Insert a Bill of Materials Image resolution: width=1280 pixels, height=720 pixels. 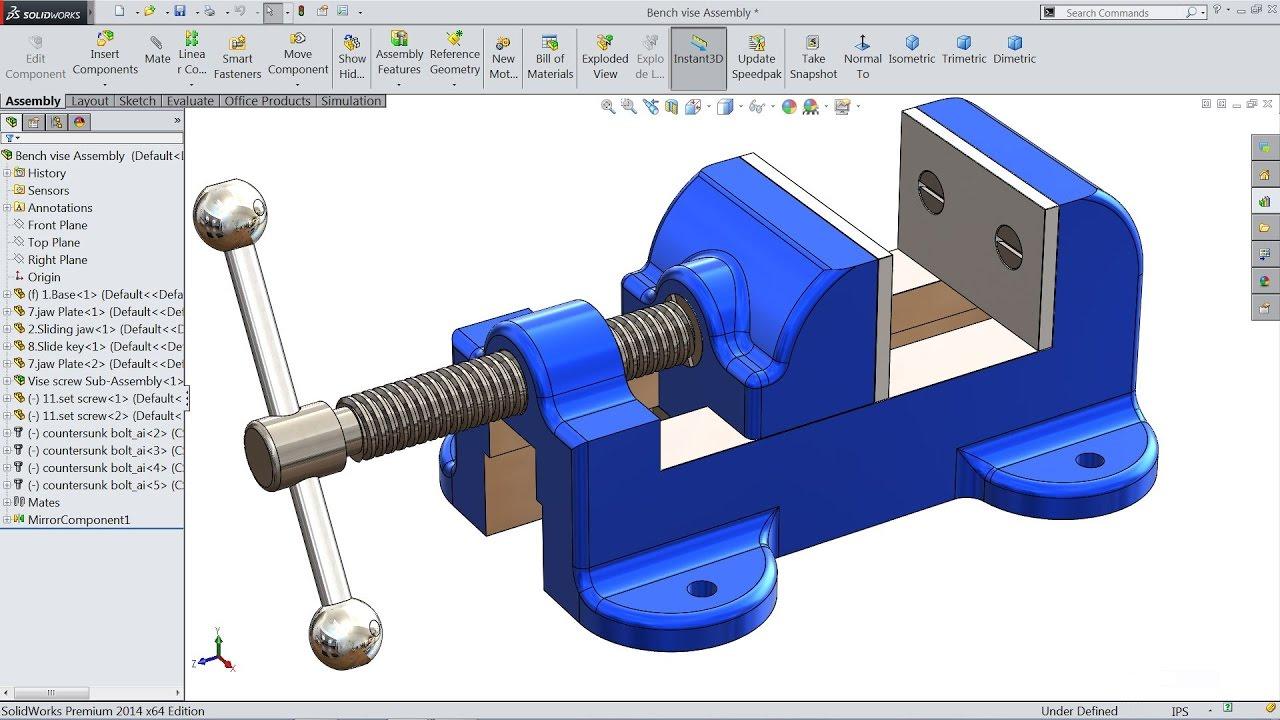pyautogui.click(x=550, y=58)
